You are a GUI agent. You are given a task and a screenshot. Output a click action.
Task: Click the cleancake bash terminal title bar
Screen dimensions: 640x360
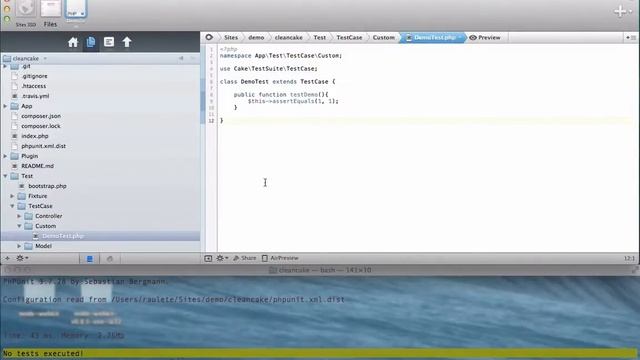320,270
